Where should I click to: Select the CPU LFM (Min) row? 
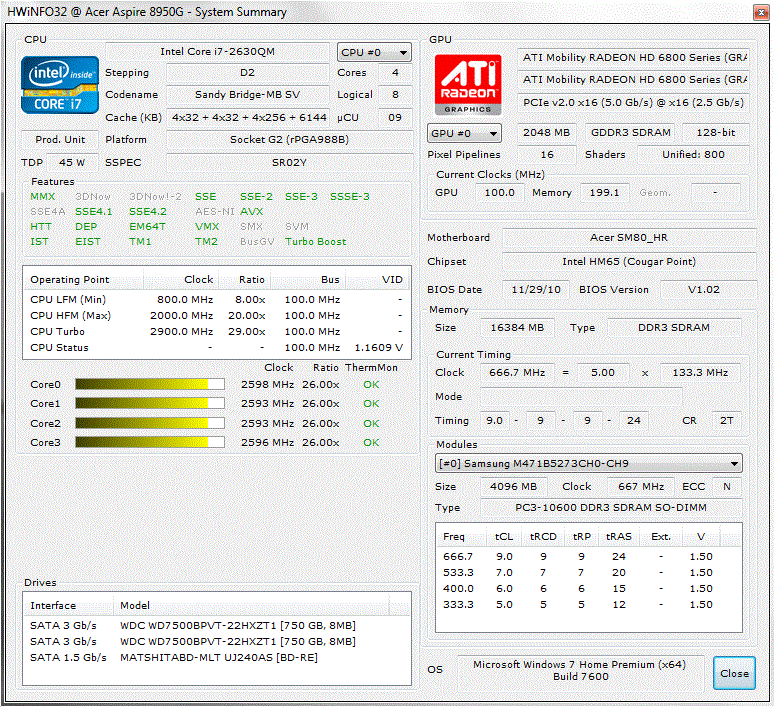pyautogui.click(x=216, y=299)
